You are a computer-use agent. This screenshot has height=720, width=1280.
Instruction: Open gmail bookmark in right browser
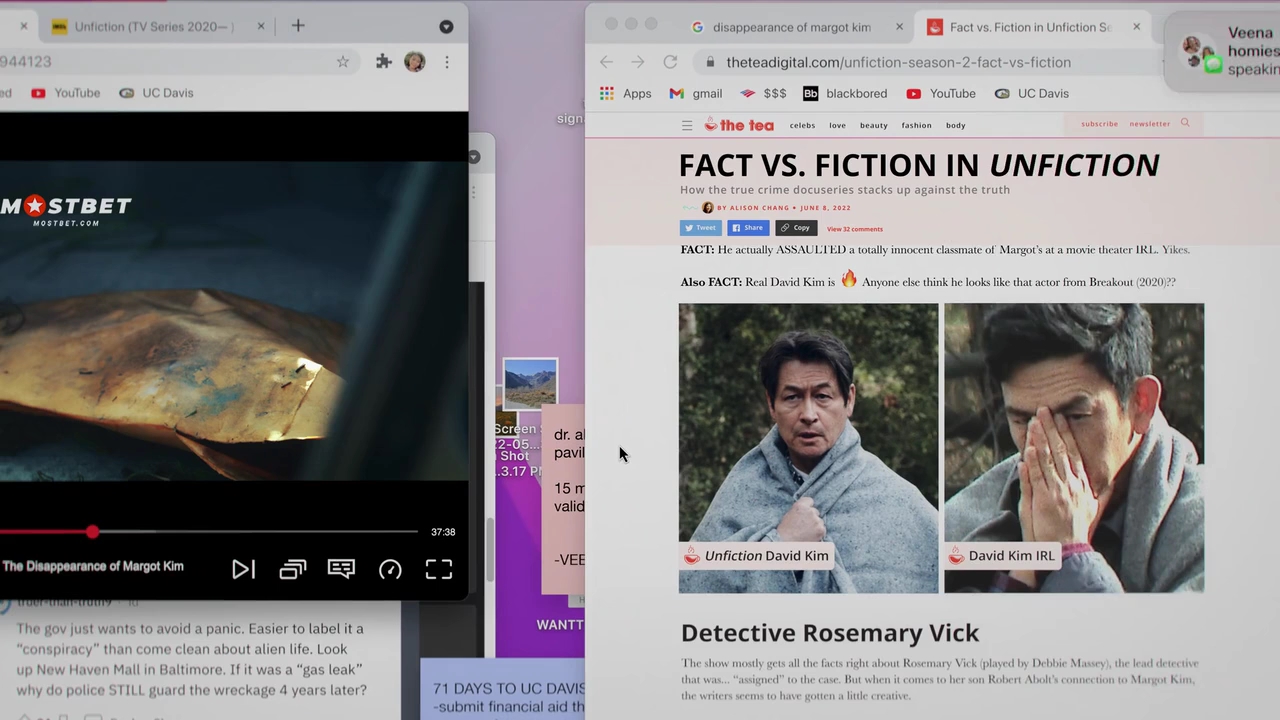pyautogui.click(x=696, y=93)
